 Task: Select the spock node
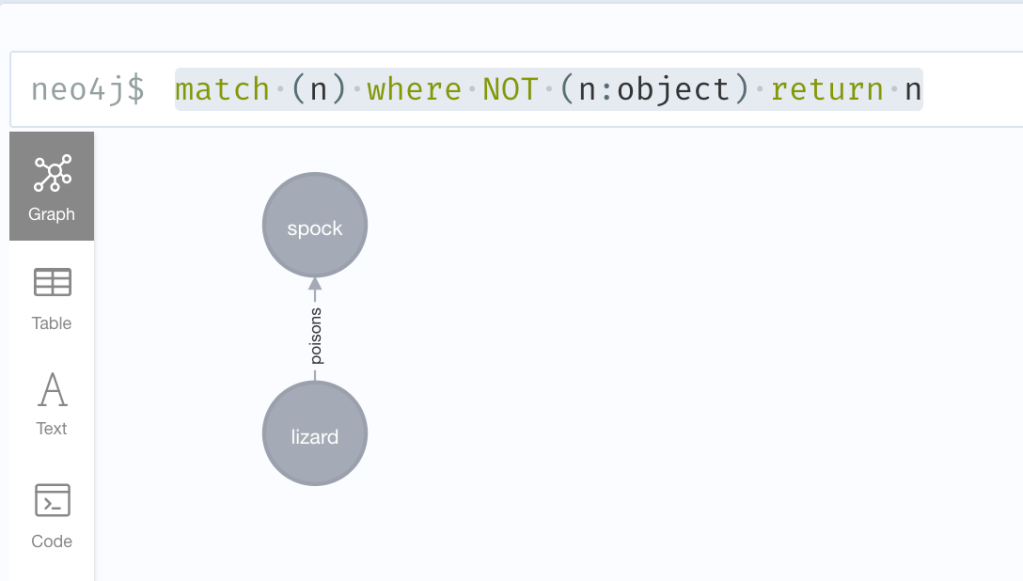pyautogui.click(x=315, y=225)
